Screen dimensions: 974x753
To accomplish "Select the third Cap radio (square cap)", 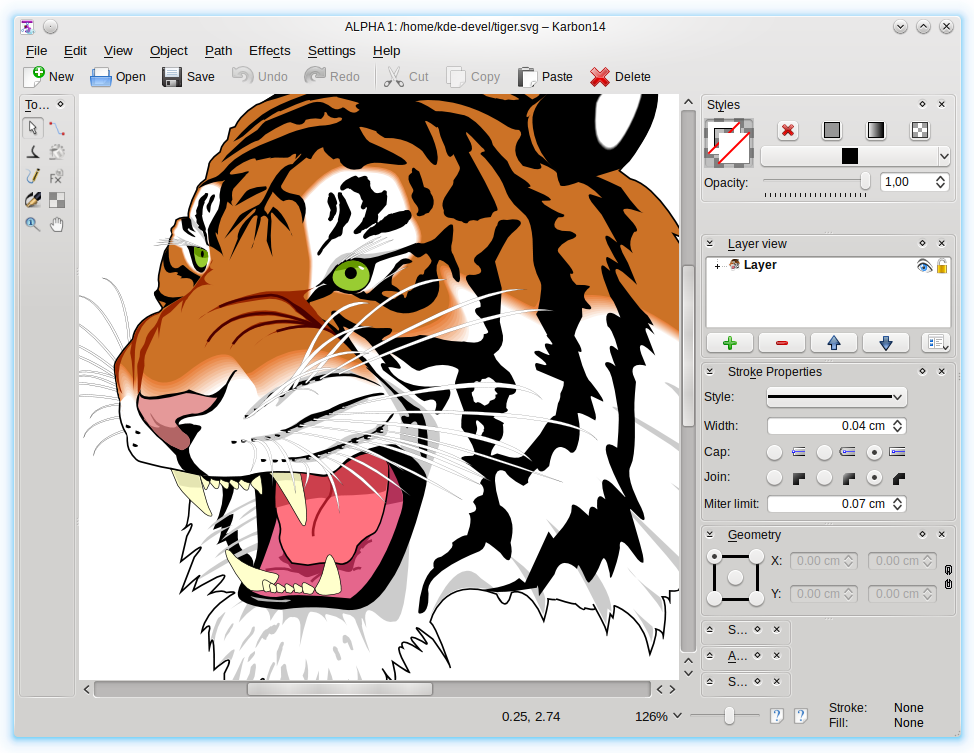I will click(874, 452).
